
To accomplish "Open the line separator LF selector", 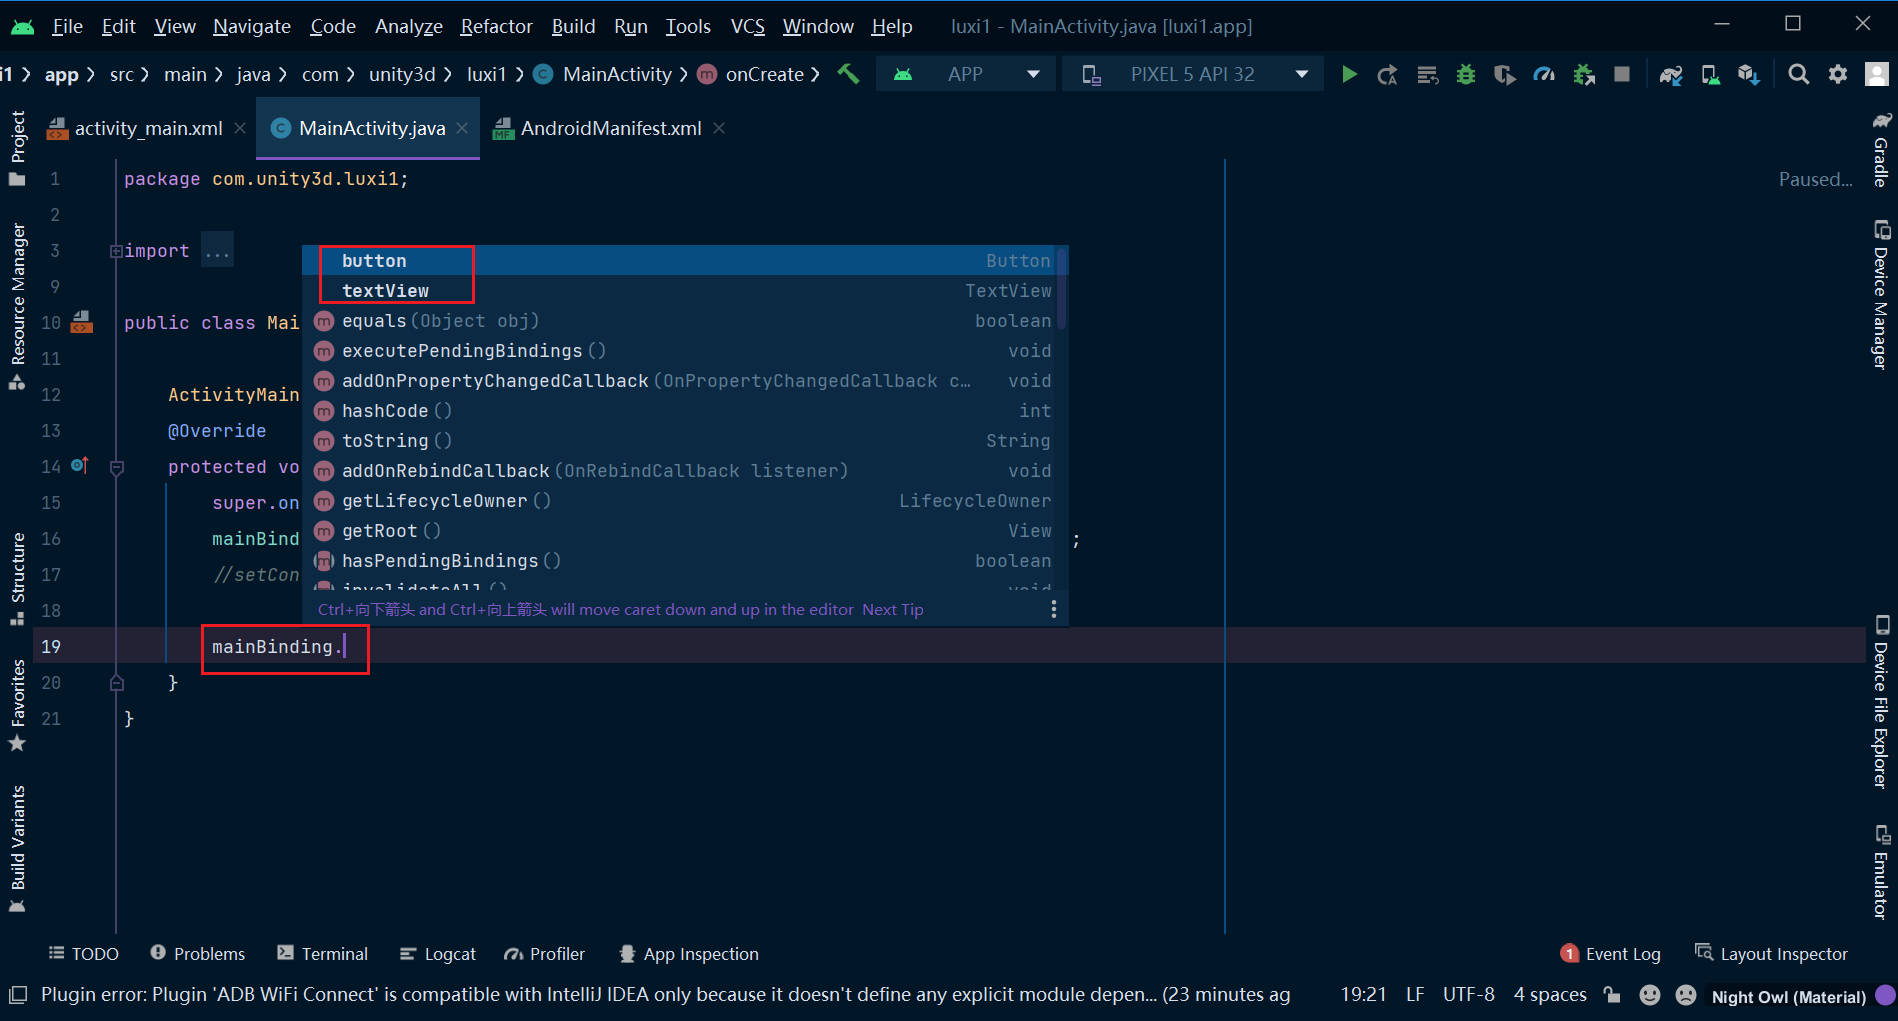I will coord(1415,995).
